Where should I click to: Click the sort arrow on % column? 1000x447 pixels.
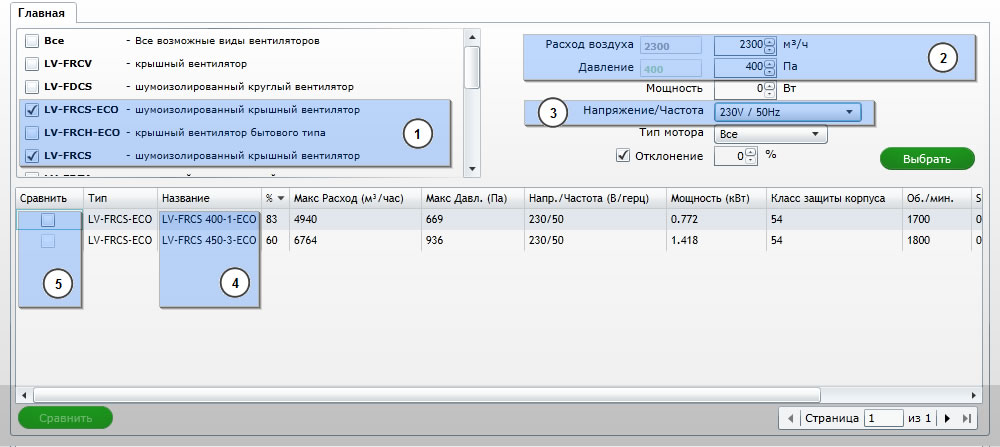pos(281,198)
